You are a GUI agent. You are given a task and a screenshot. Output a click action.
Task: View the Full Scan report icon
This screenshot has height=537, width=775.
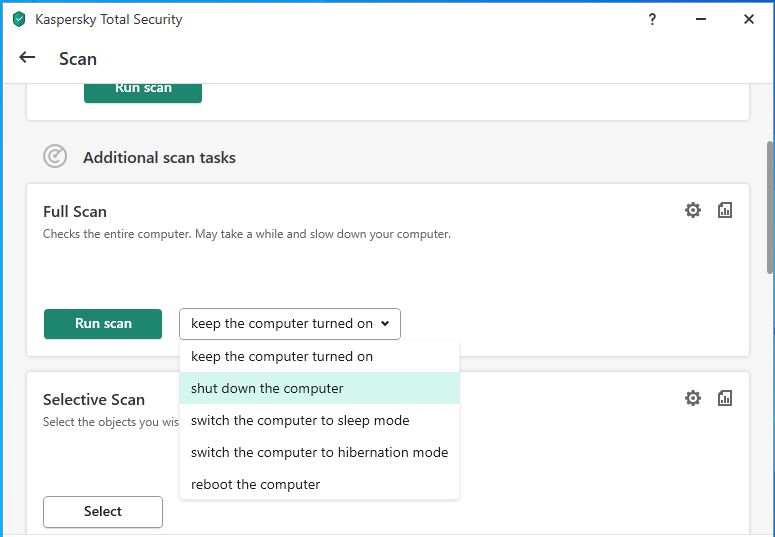(725, 210)
